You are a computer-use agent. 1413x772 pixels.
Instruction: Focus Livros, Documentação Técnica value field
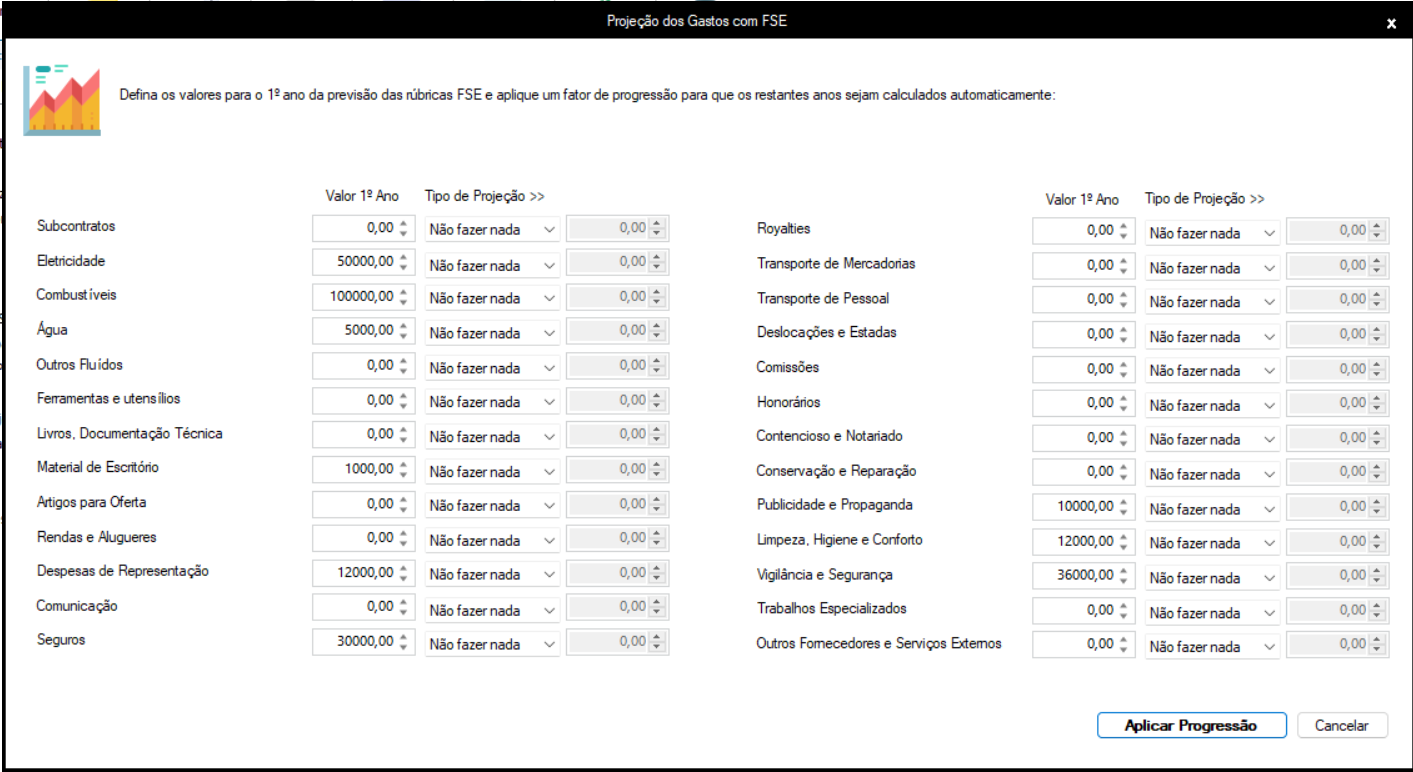point(363,435)
